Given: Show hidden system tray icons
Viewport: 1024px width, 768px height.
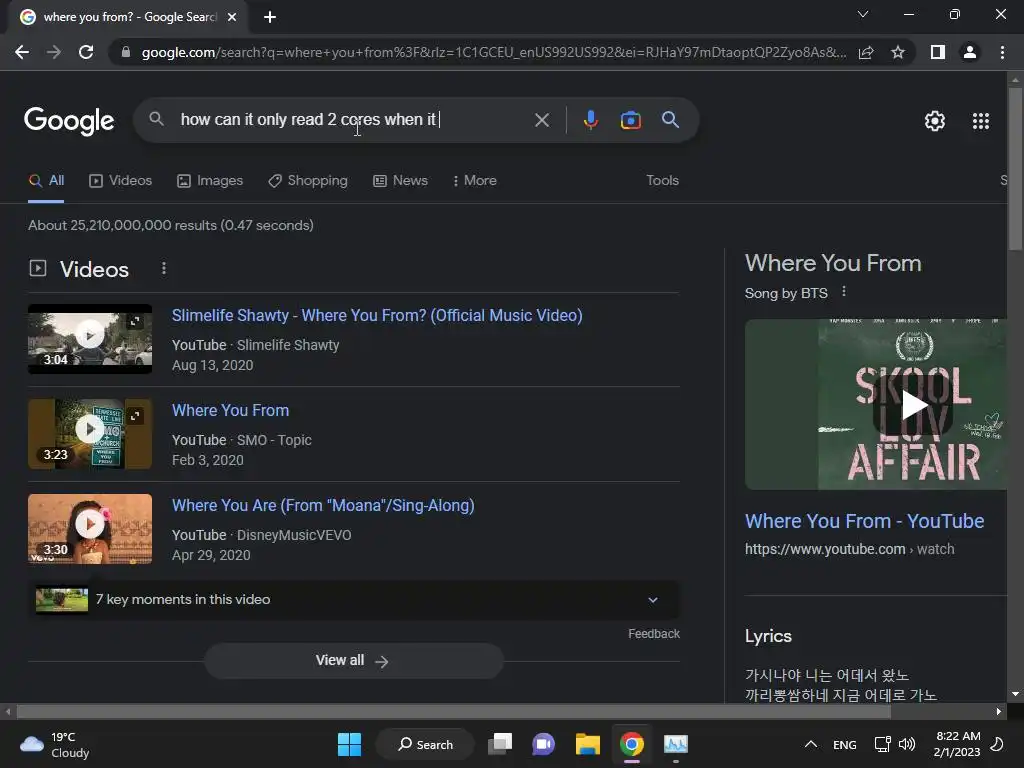Looking at the screenshot, I should point(810,744).
